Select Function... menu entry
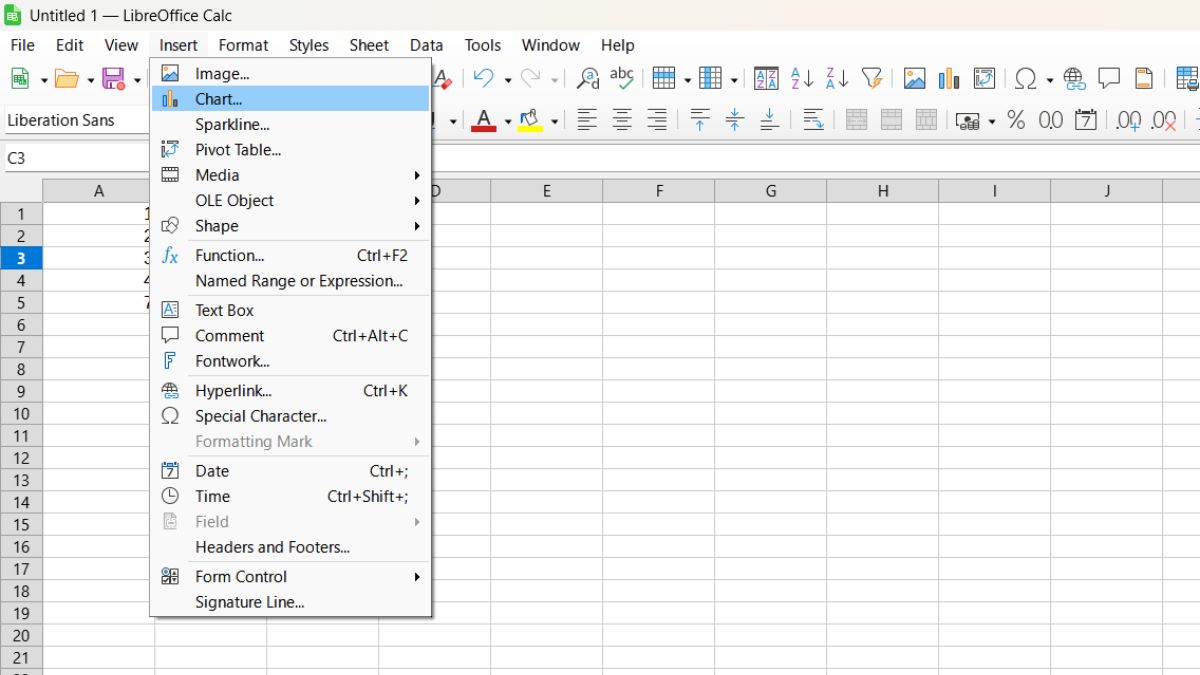The width and height of the screenshot is (1200, 675). coord(290,255)
